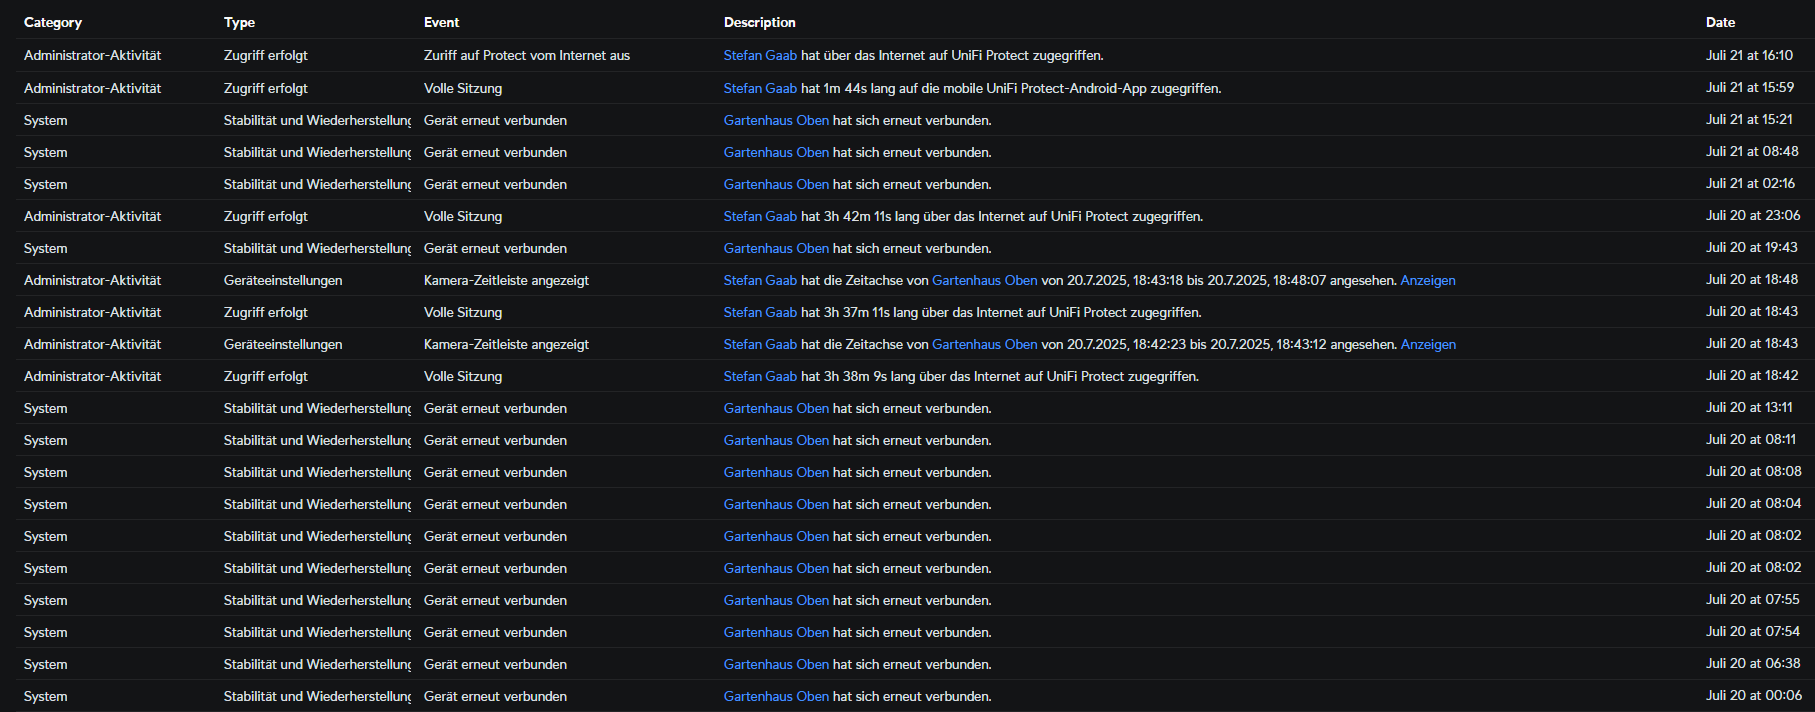Select the 'Juli 21 at 08:48' date cell
Viewport: 1815px width, 712px height.
[1752, 151]
